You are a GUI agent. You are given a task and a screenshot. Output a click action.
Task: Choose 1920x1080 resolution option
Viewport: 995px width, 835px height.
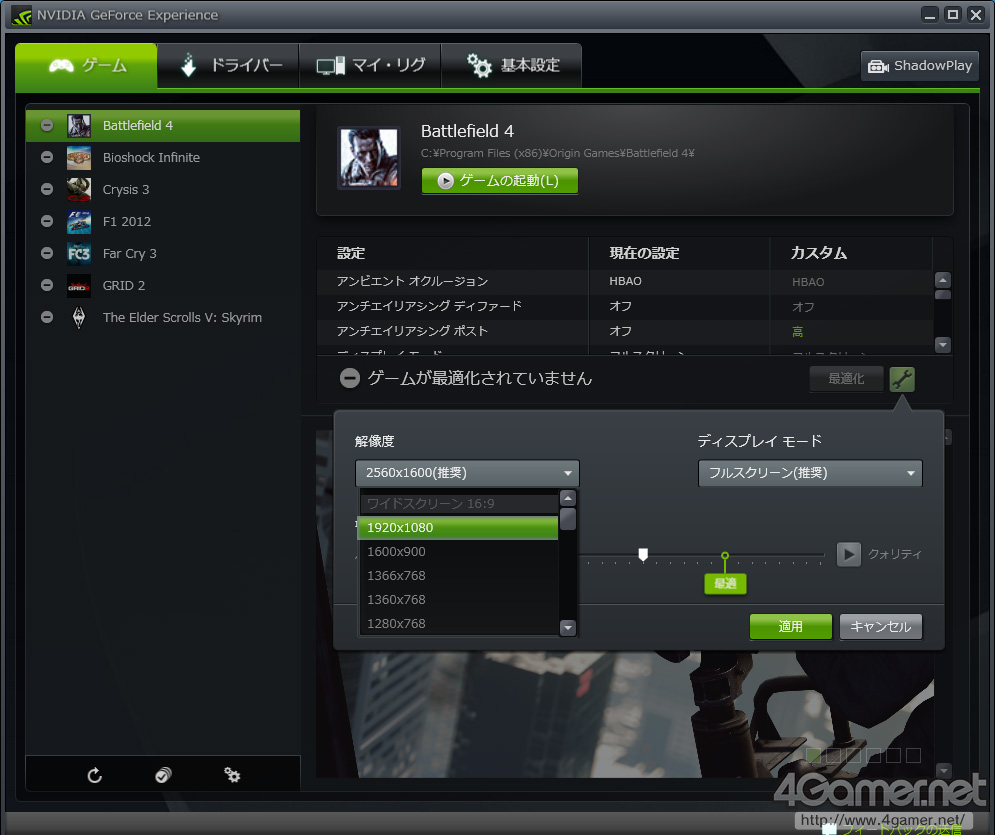(458, 528)
